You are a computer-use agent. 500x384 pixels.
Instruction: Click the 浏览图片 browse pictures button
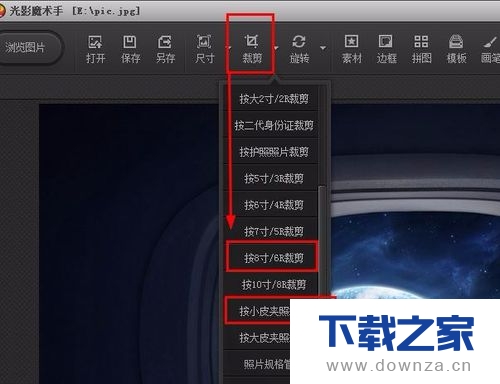coord(29,47)
